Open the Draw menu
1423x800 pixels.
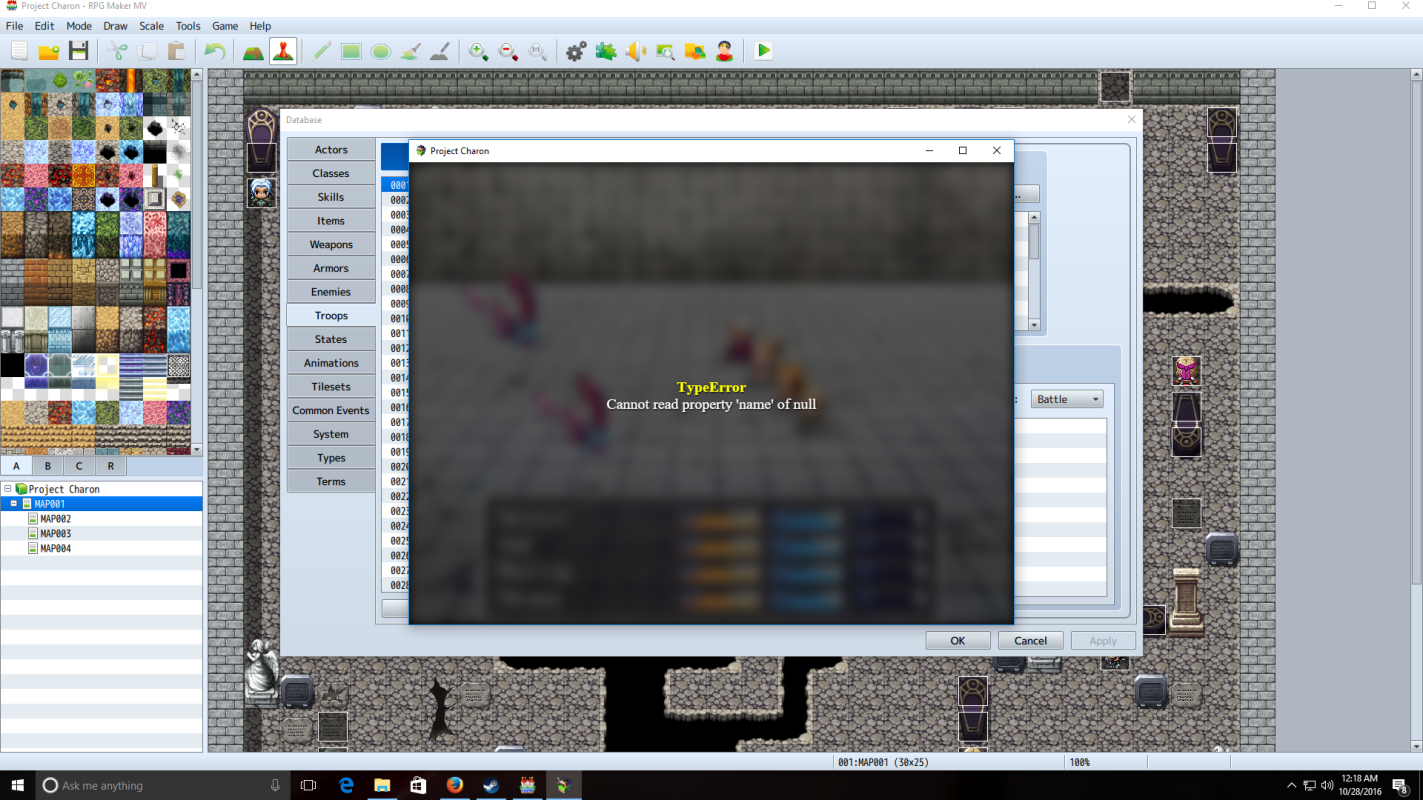[116, 26]
